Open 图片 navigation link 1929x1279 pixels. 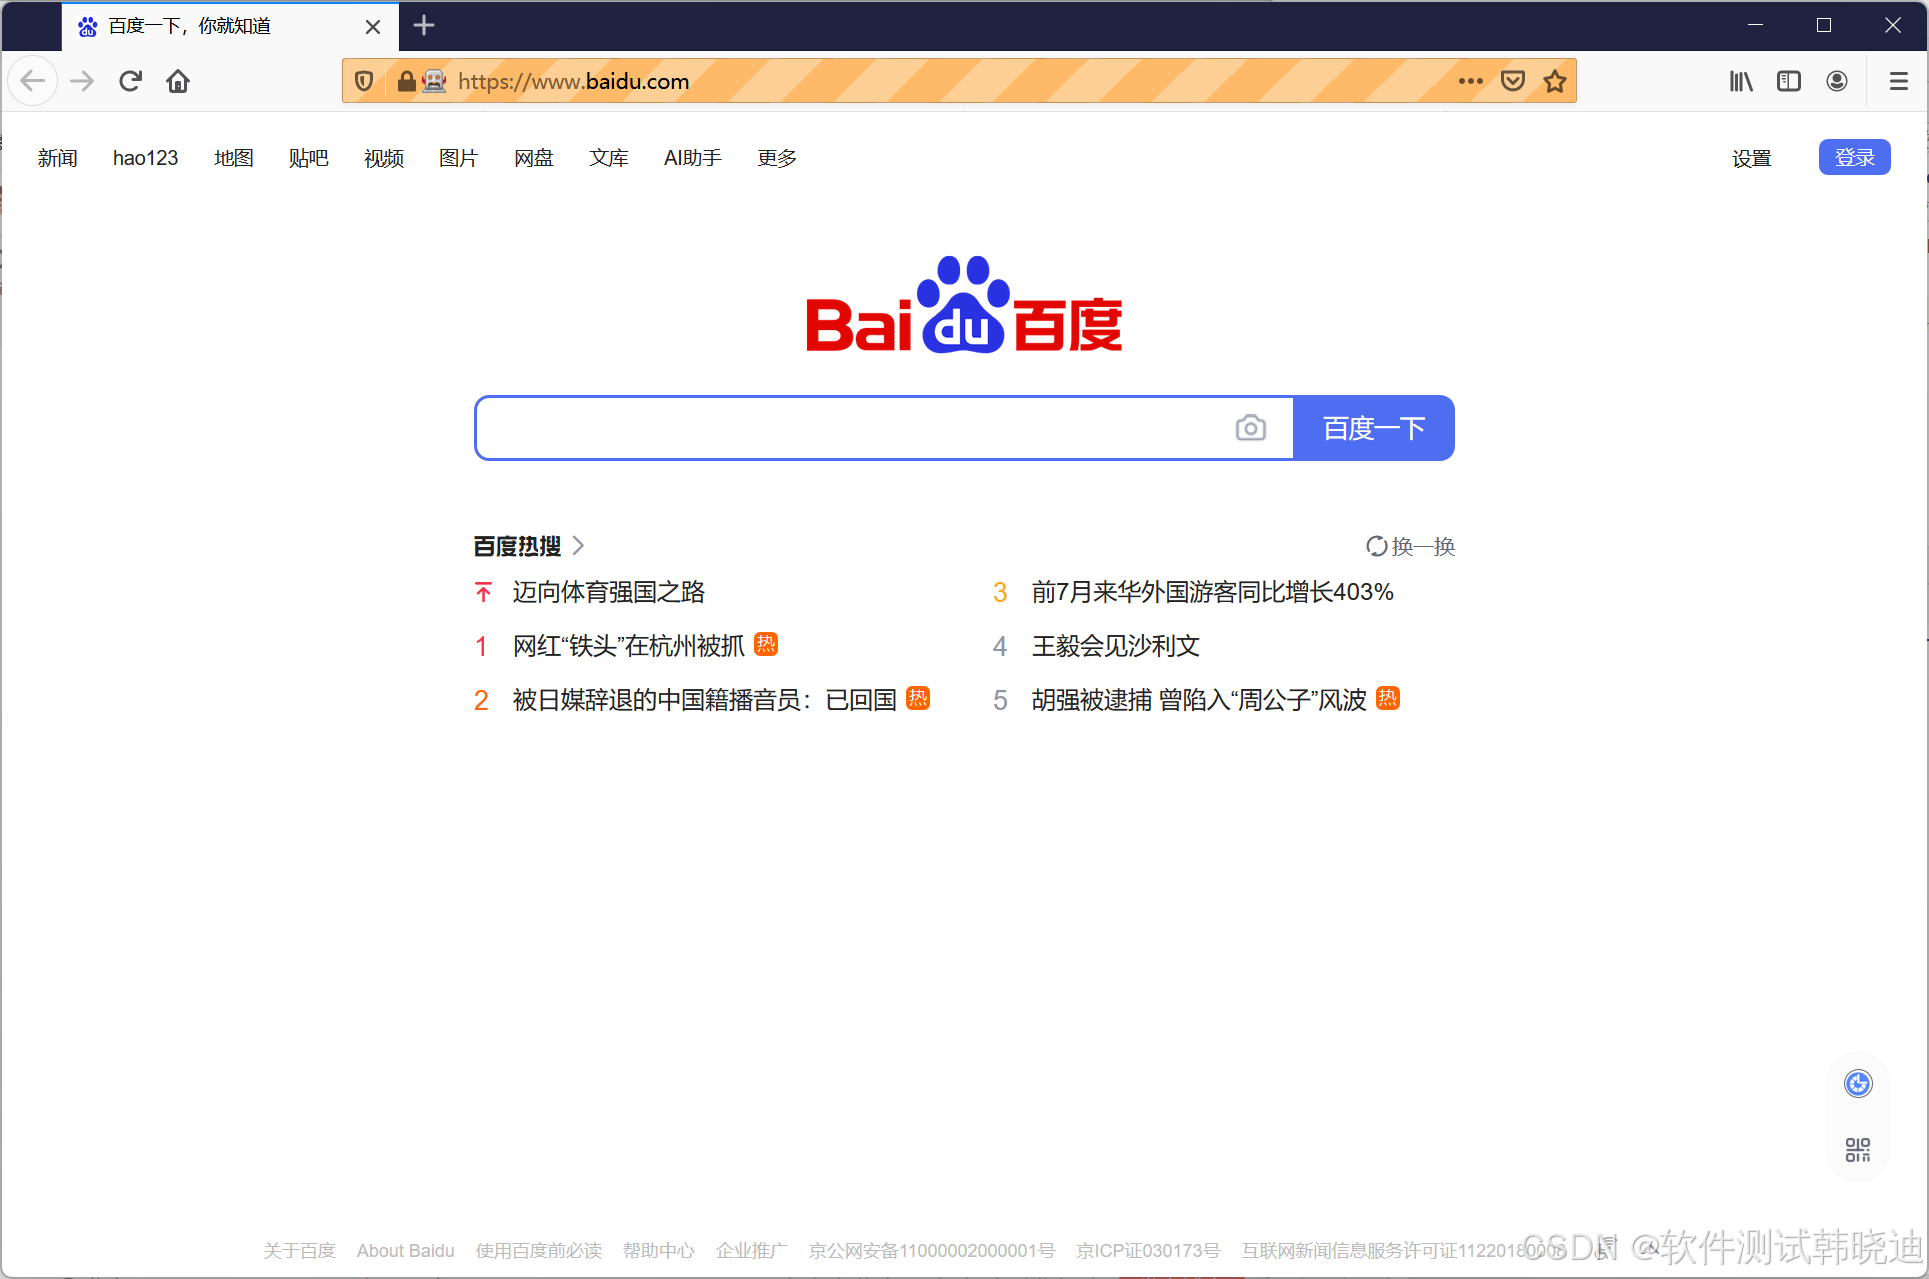[x=459, y=158]
